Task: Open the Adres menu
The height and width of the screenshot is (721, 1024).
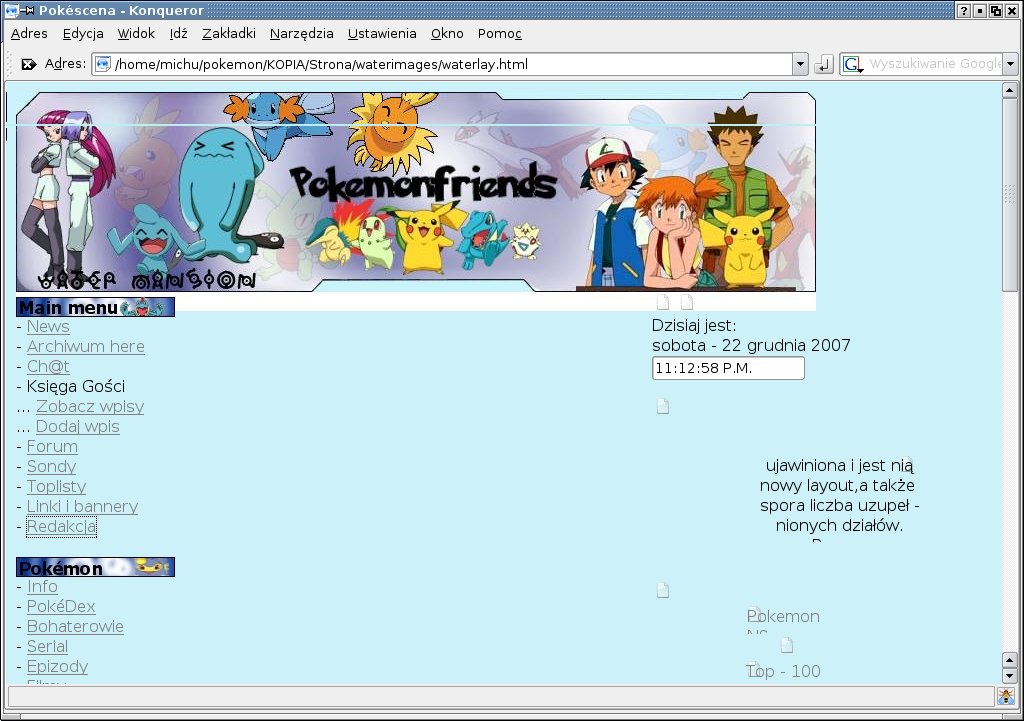Action: coord(29,33)
